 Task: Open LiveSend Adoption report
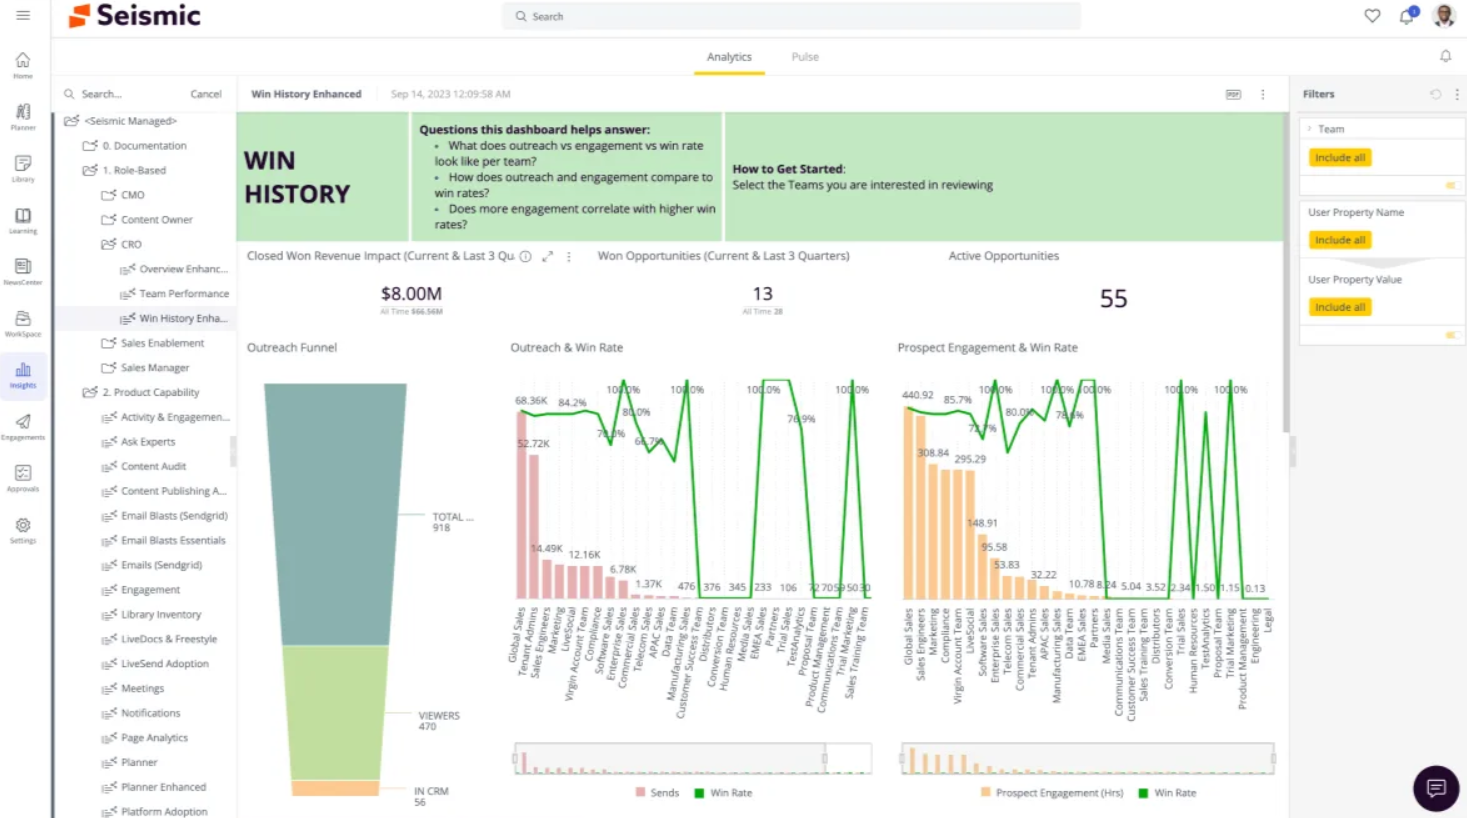(156, 664)
